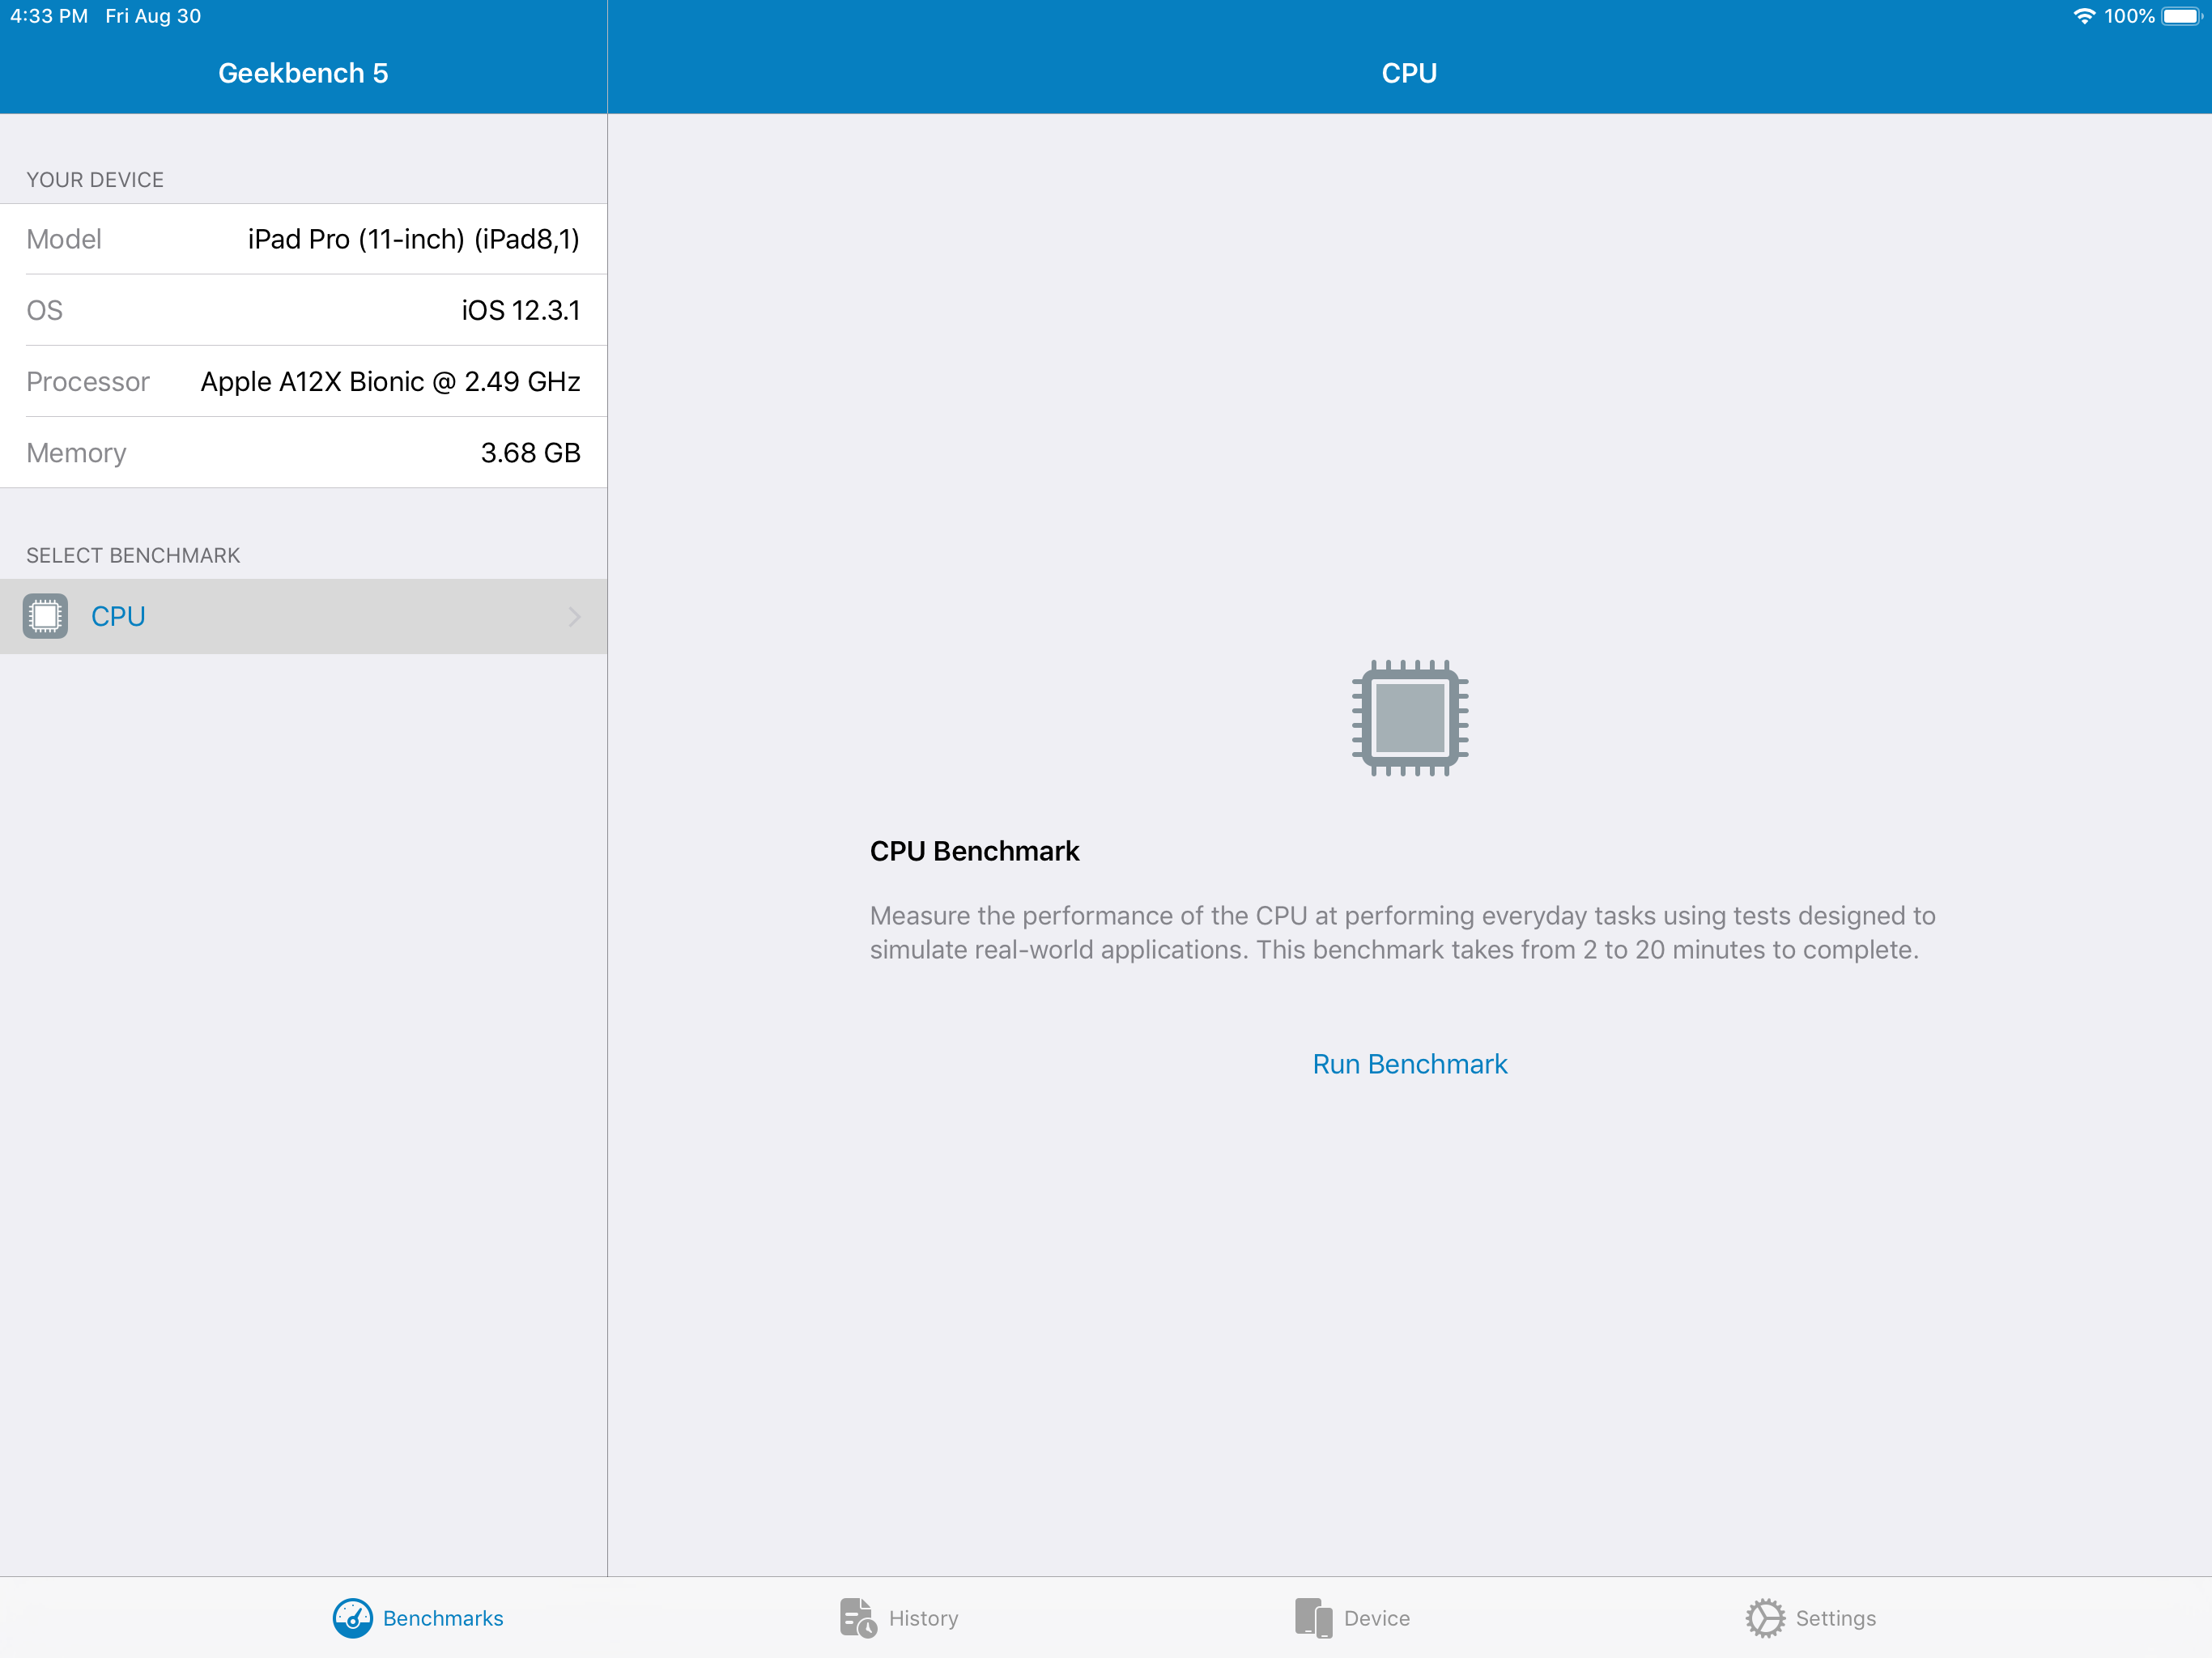Viewport: 2212px width, 1658px height.
Task: Tap the History document icon
Action: click(x=857, y=1617)
